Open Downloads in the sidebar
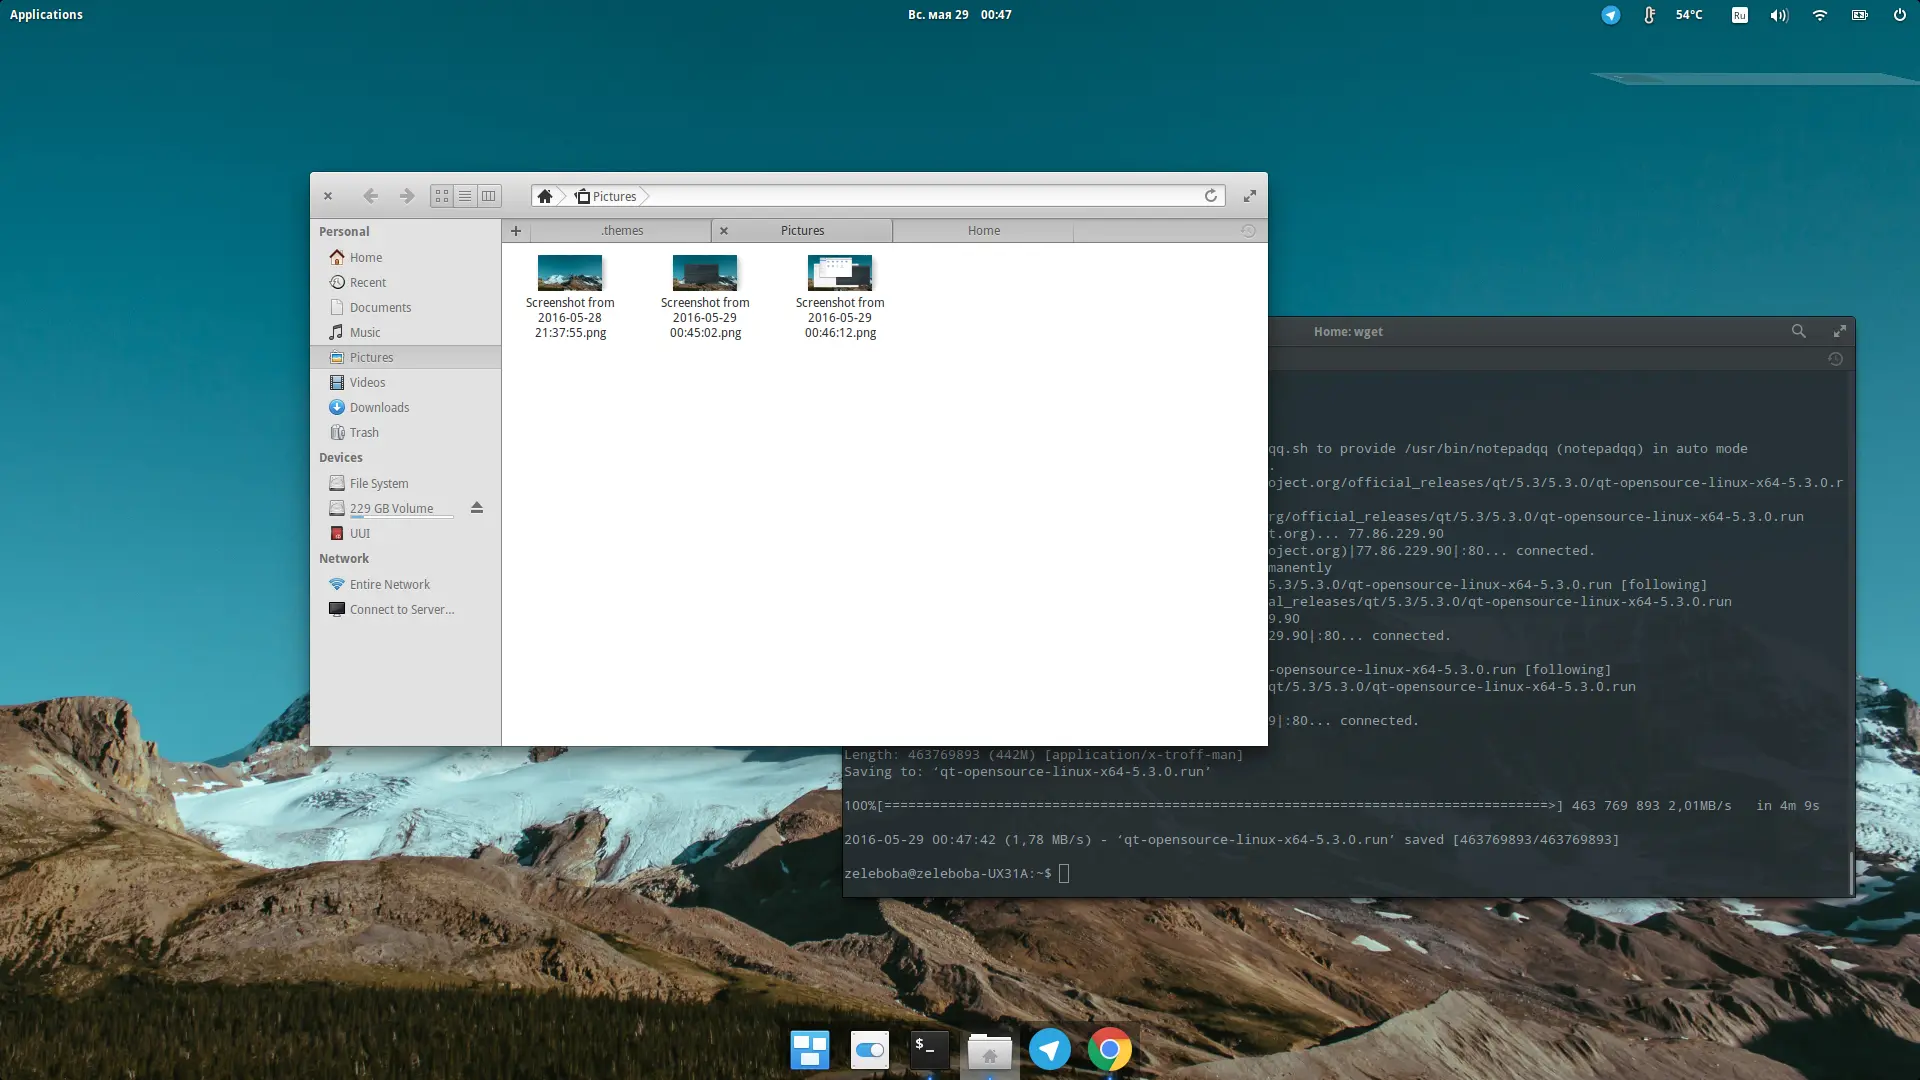 pos(405,408)
